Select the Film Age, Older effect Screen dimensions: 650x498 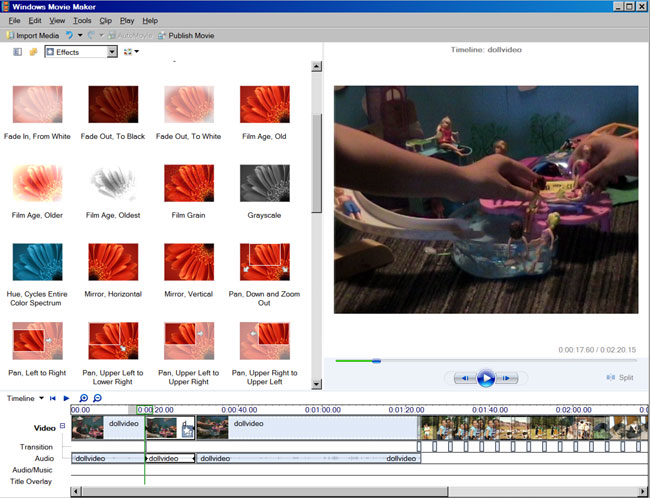(37, 192)
